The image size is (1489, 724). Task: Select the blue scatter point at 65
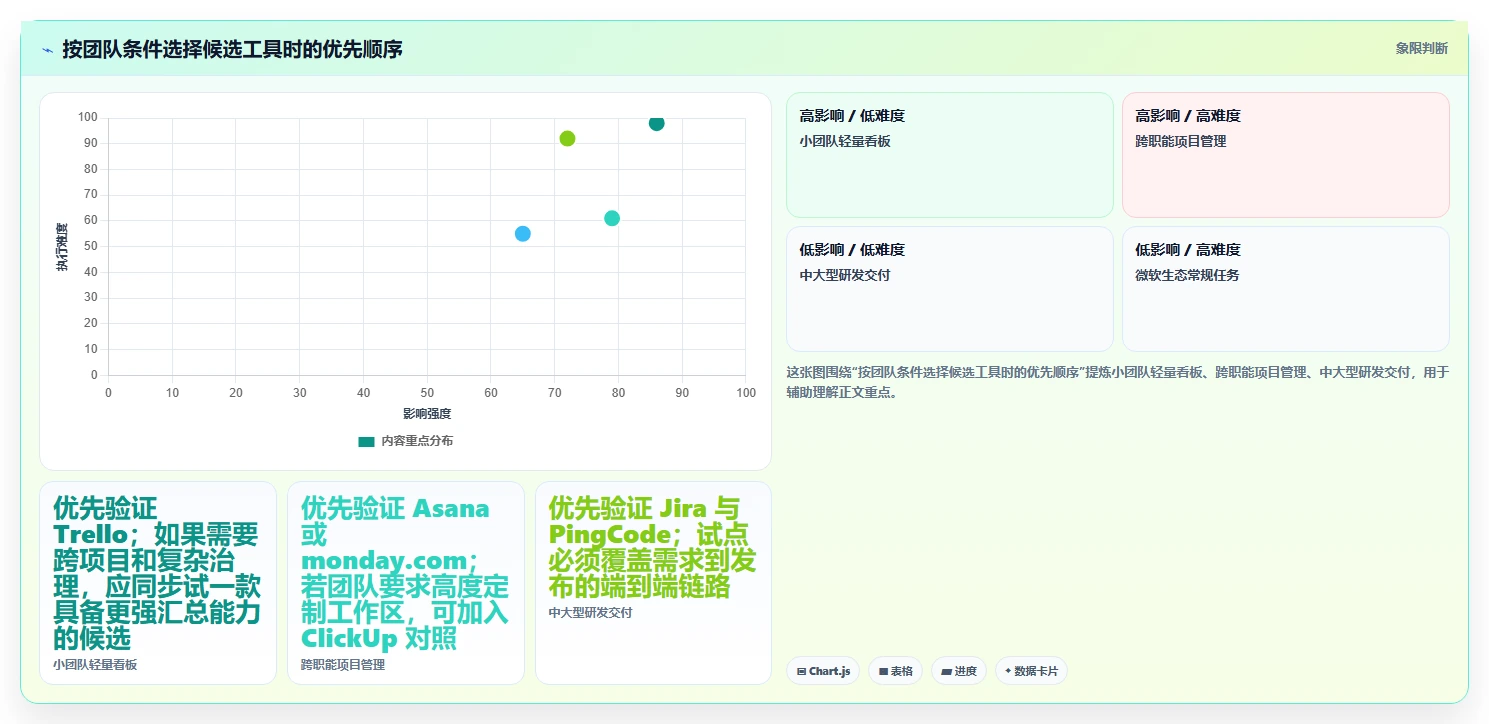click(x=522, y=233)
